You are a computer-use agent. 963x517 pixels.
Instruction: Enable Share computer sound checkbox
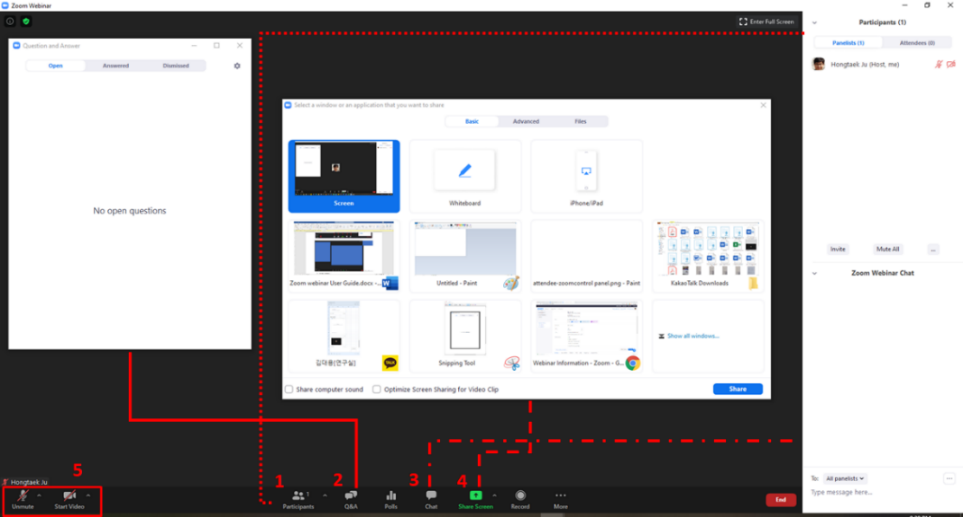point(289,389)
